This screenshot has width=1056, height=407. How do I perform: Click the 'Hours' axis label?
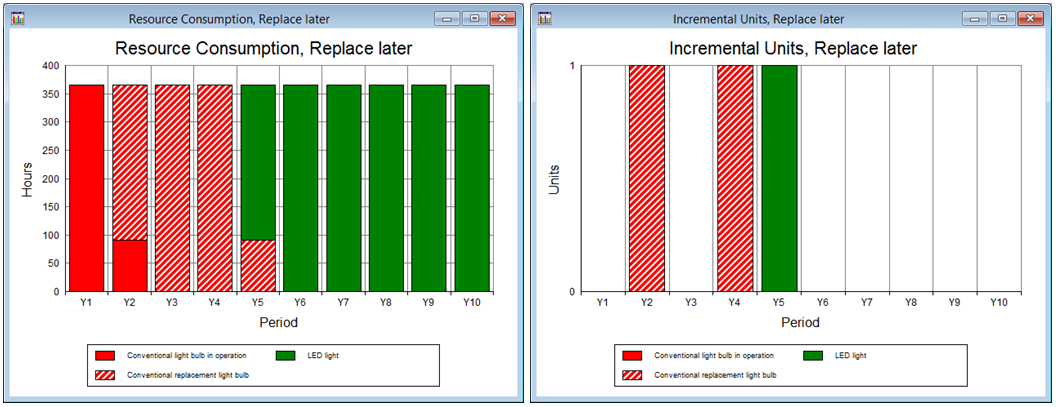coord(28,179)
